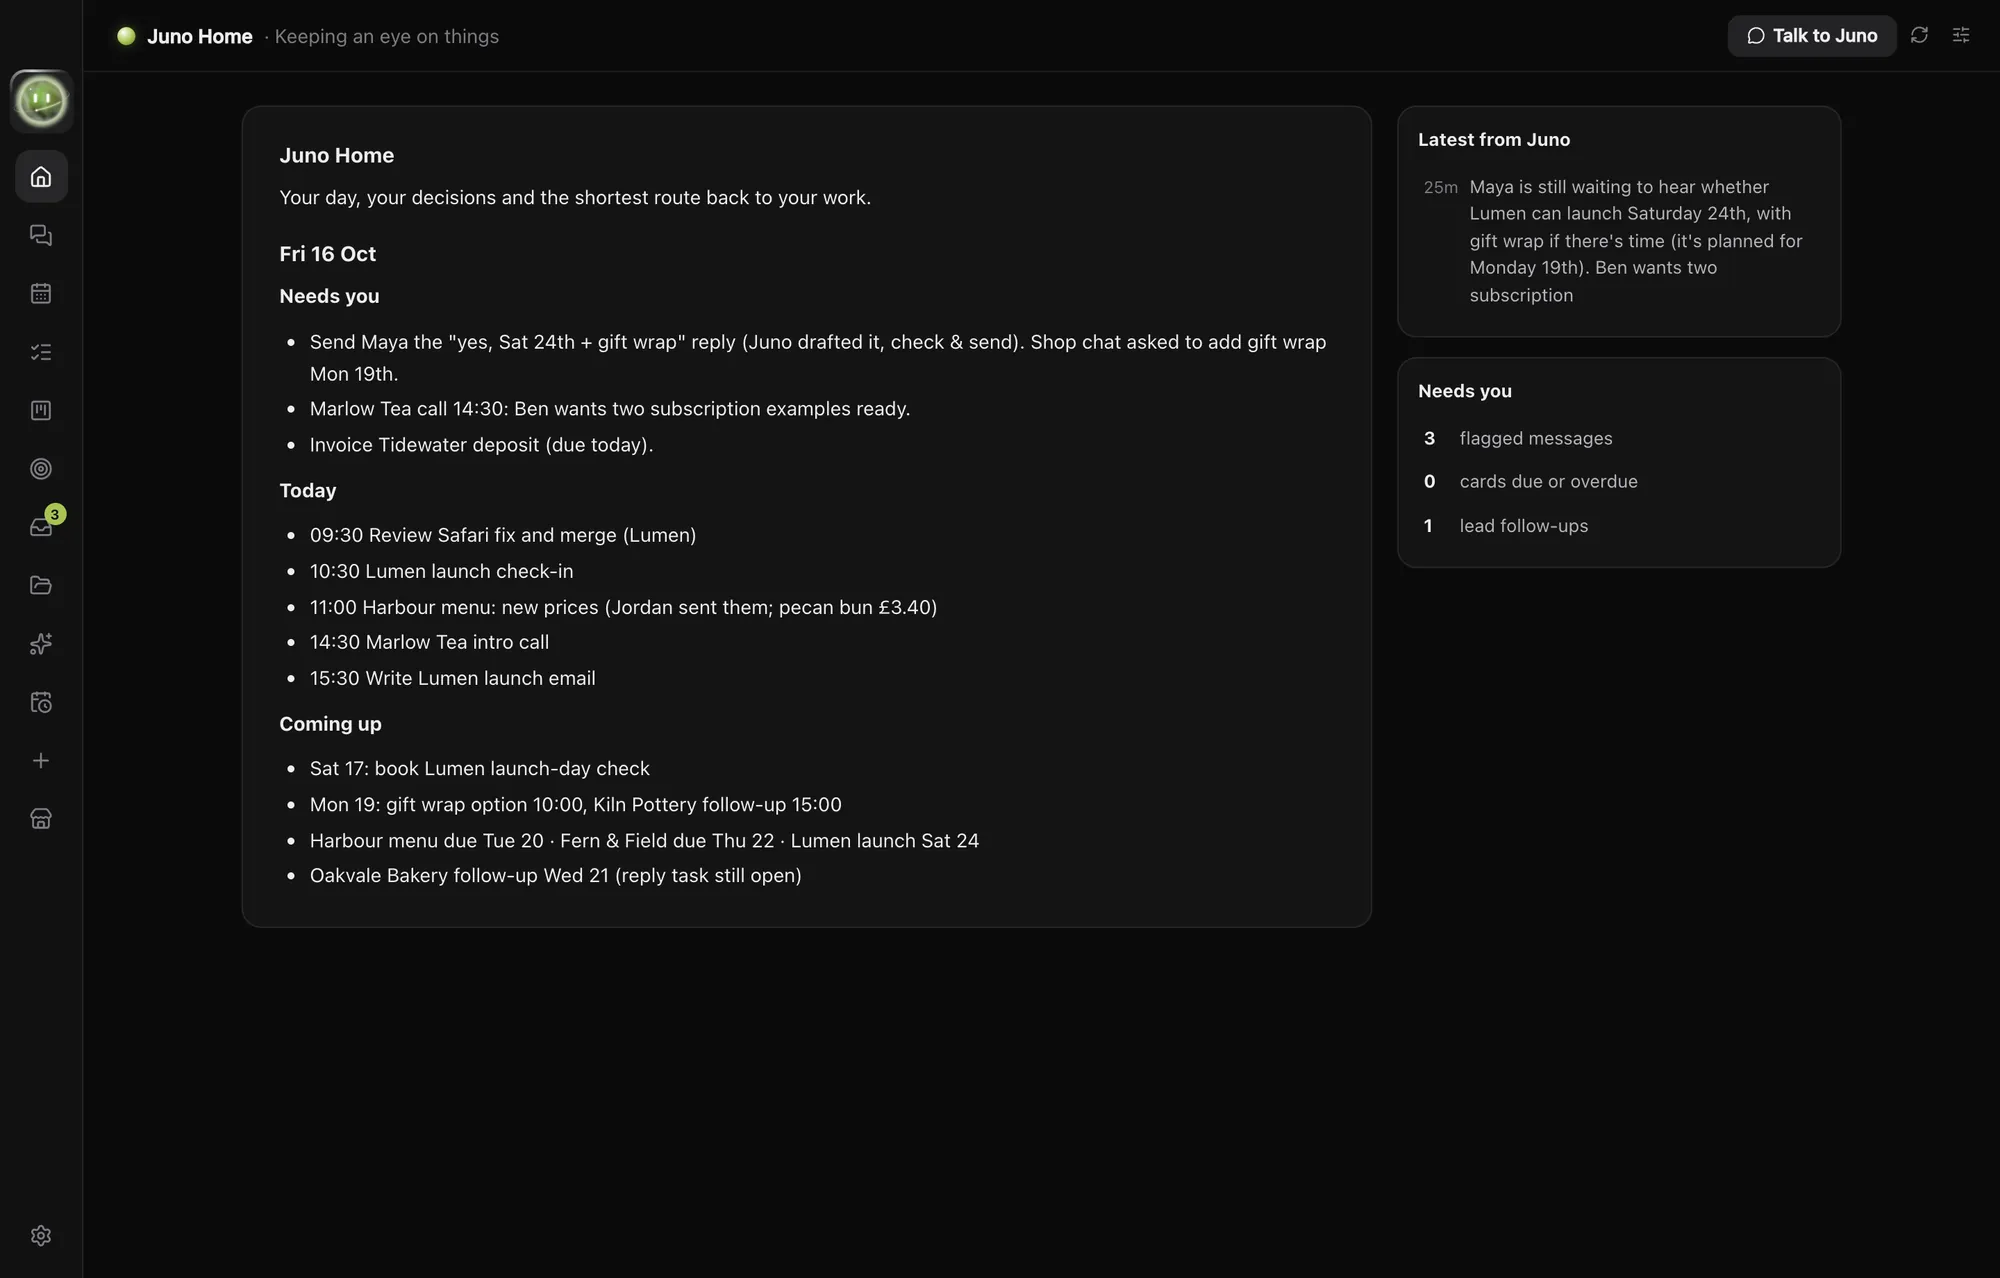Click Oakvale Bakery follow-up Wed 21 item
2000x1278 pixels.
tap(555, 875)
